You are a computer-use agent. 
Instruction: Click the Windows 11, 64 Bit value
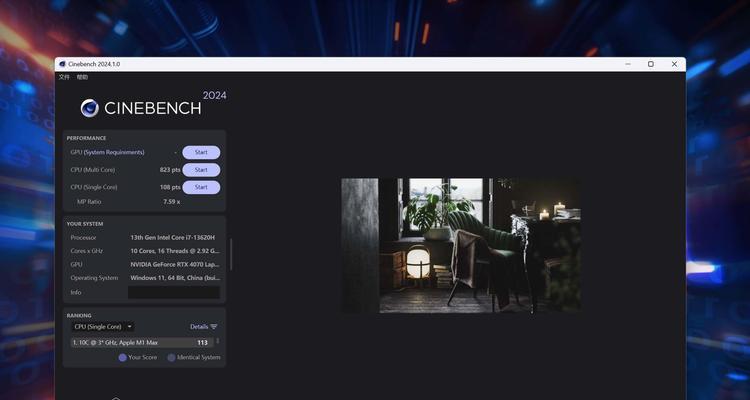coord(175,278)
